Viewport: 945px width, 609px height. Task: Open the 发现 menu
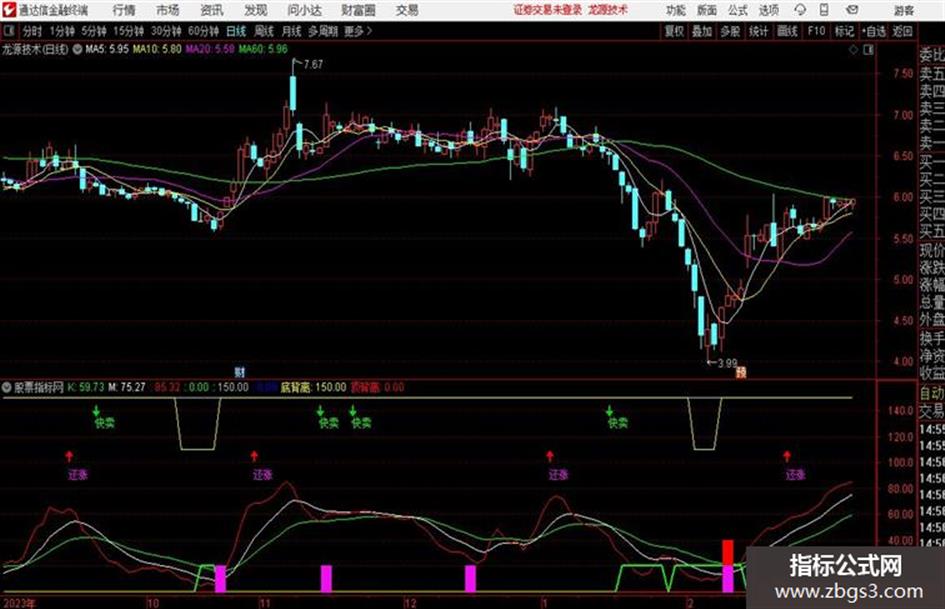click(x=256, y=10)
